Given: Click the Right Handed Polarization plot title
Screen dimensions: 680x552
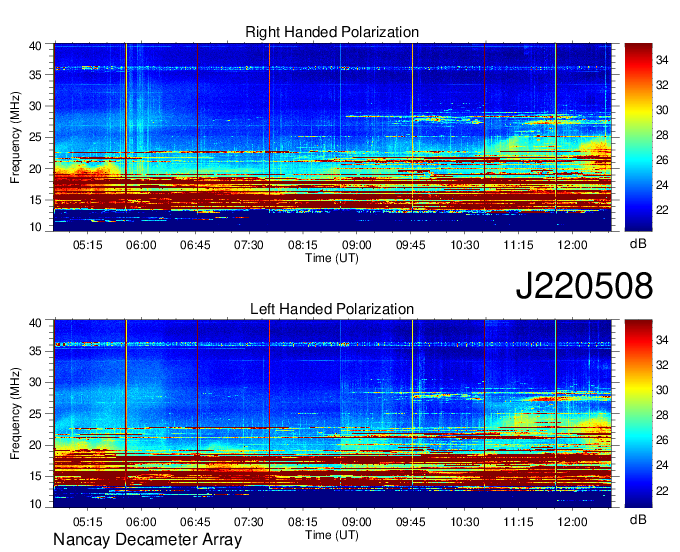Looking at the screenshot, I should (x=332, y=32).
